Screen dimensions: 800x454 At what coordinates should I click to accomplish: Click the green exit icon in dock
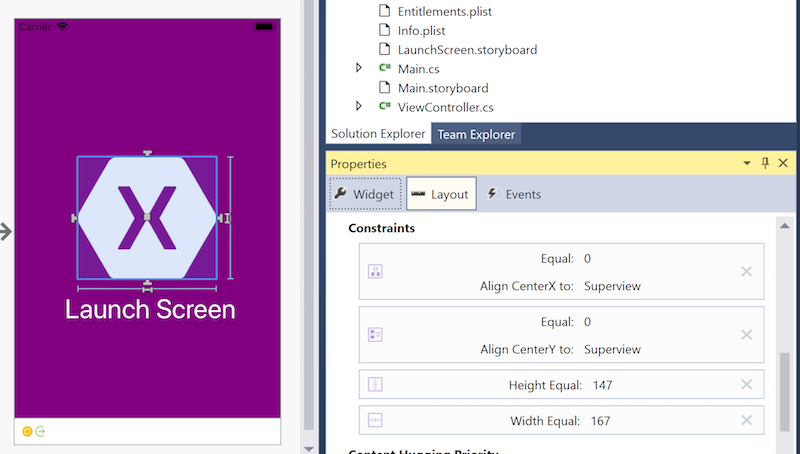(x=40, y=432)
